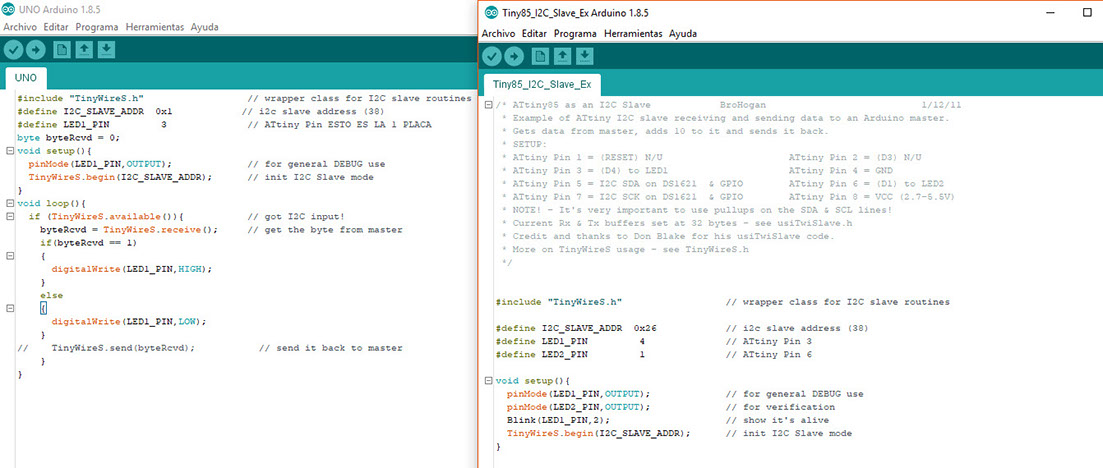Open sketch icon in UNO window
This screenshot has width=1103, height=468.
click(84, 50)
